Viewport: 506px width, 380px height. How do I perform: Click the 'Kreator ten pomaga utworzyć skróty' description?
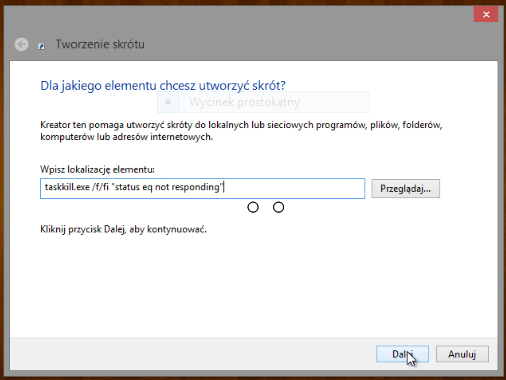(241, 131)
